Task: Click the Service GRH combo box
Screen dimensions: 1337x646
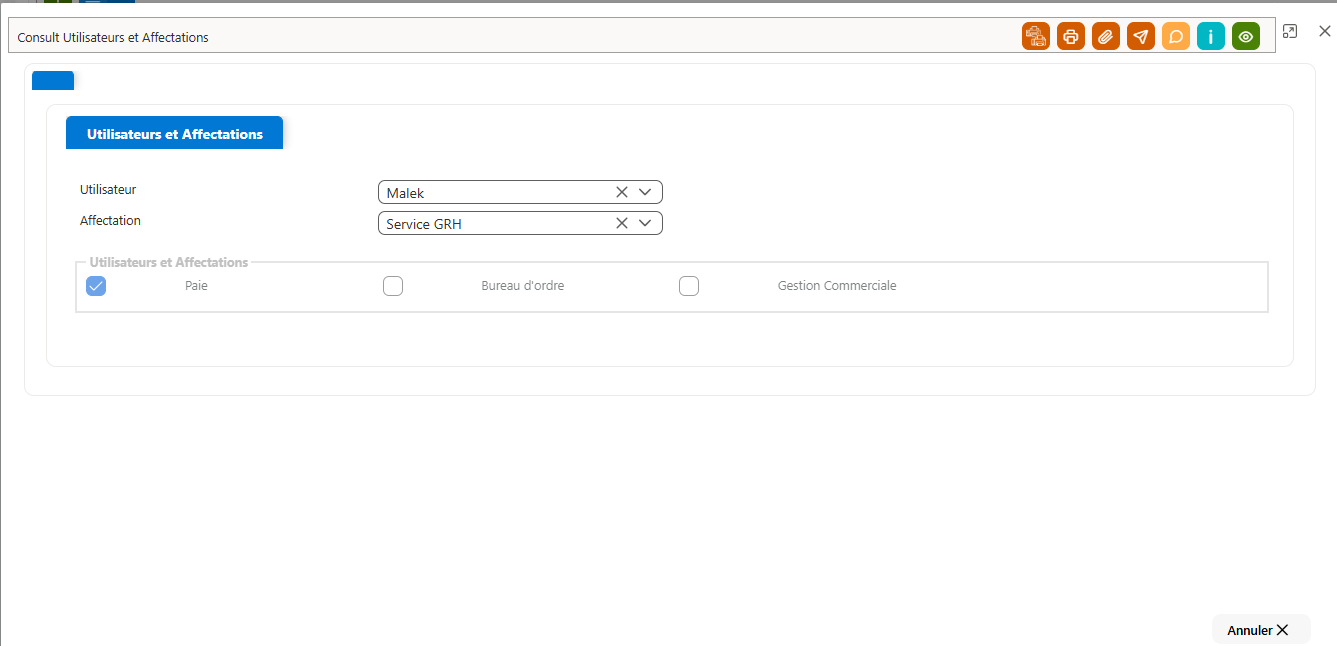Action: click(x=520, y=223)
